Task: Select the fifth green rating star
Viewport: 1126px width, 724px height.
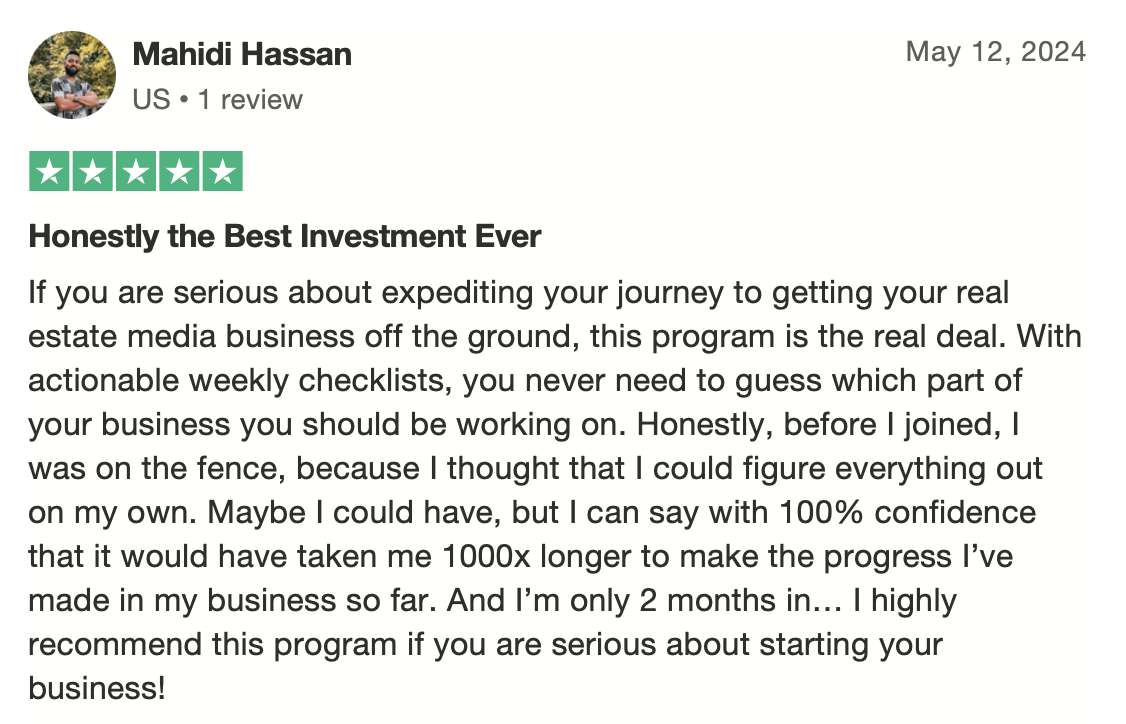Action: 223,171
